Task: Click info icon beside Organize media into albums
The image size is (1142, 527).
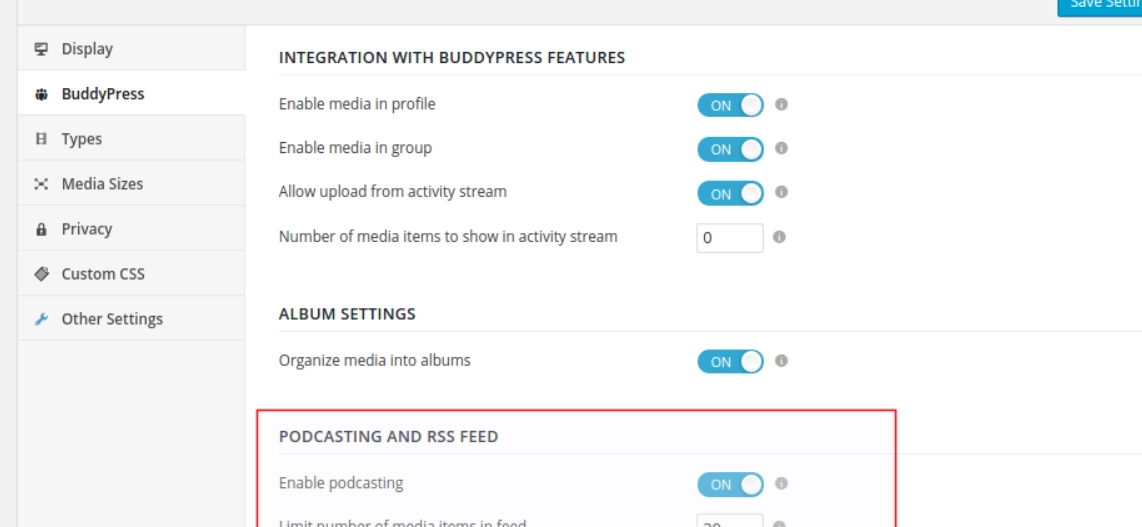Action: click(x=782, y=361)
